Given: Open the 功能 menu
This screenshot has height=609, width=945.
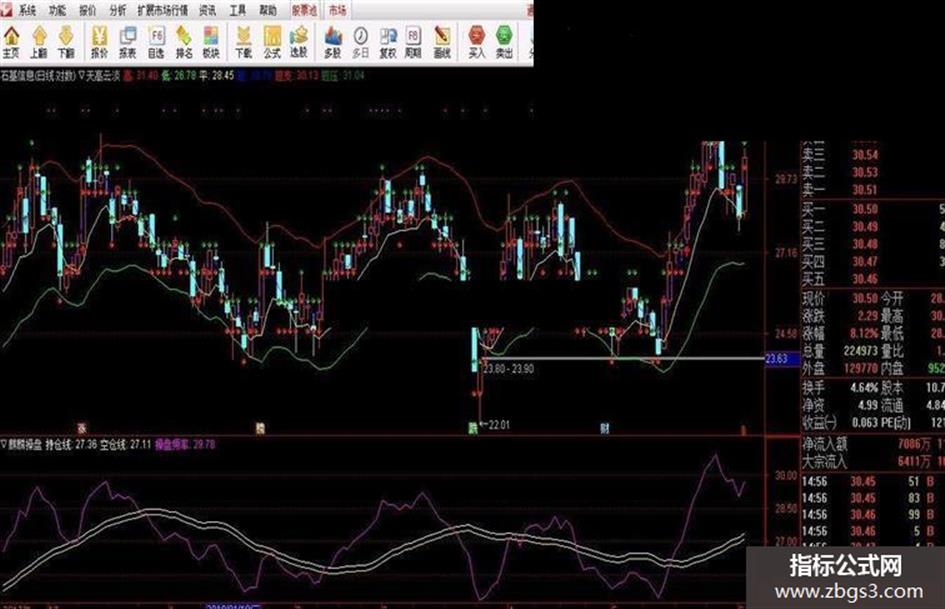Looking at the screenshot, I should point(57,10).
